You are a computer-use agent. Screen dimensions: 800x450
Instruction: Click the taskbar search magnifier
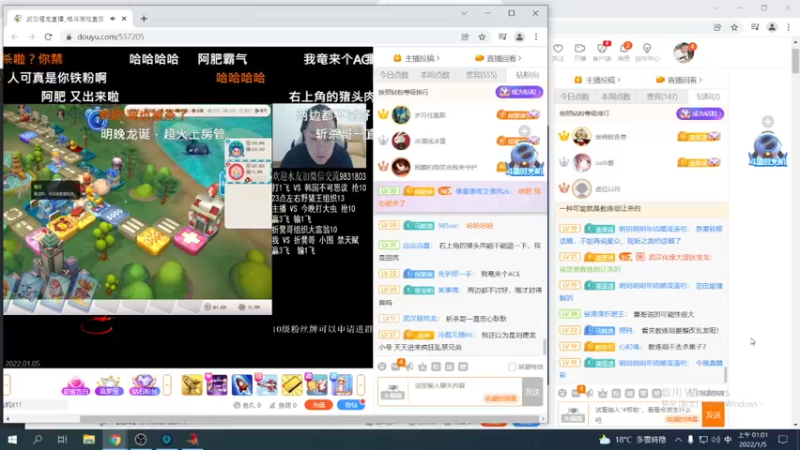pos(37,439)
